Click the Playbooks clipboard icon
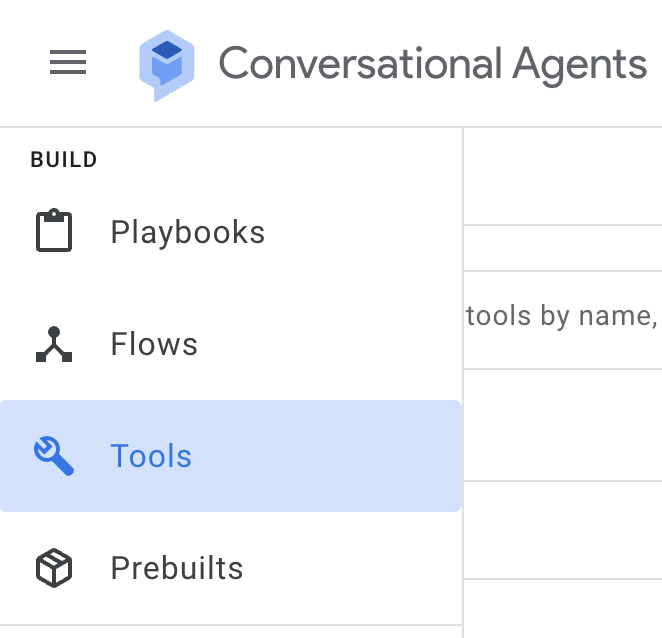The height and width of the screenshot is (638, 662). [54, 231]
